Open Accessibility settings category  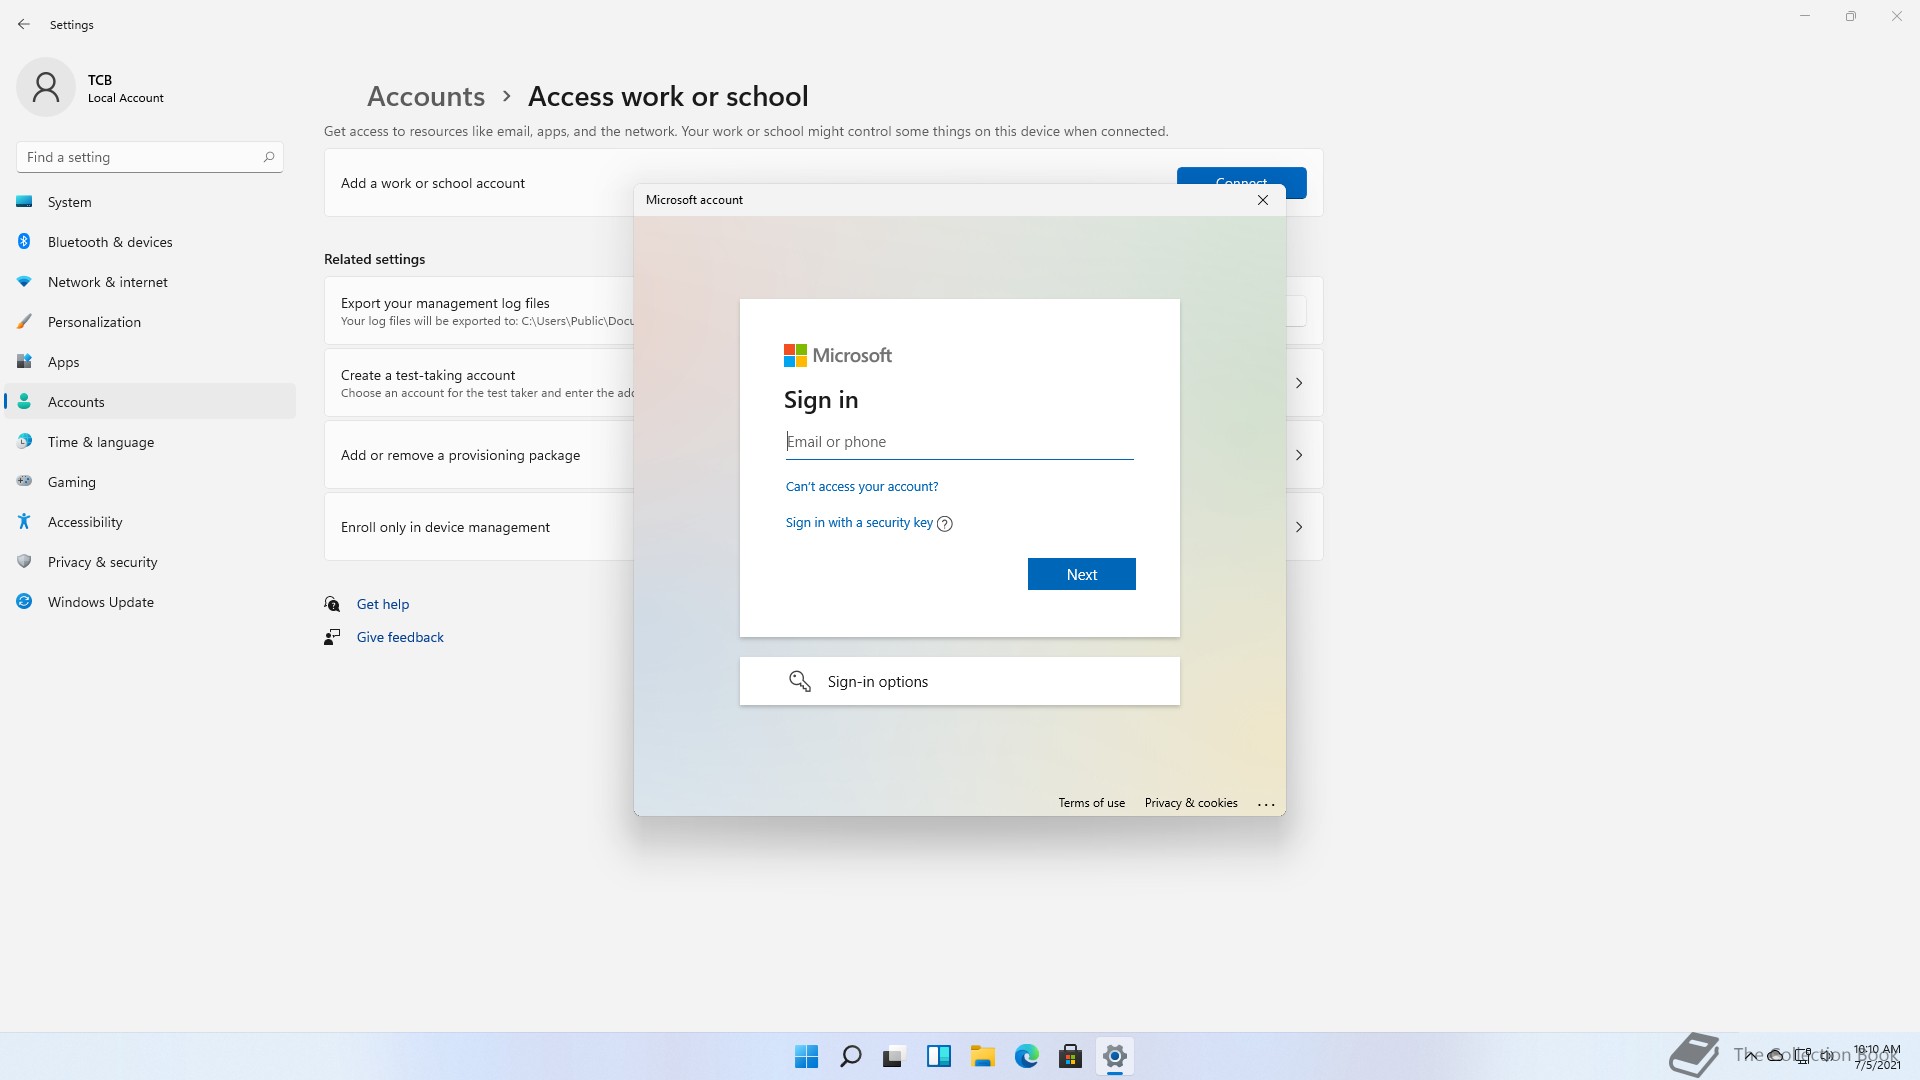(150, 522)
